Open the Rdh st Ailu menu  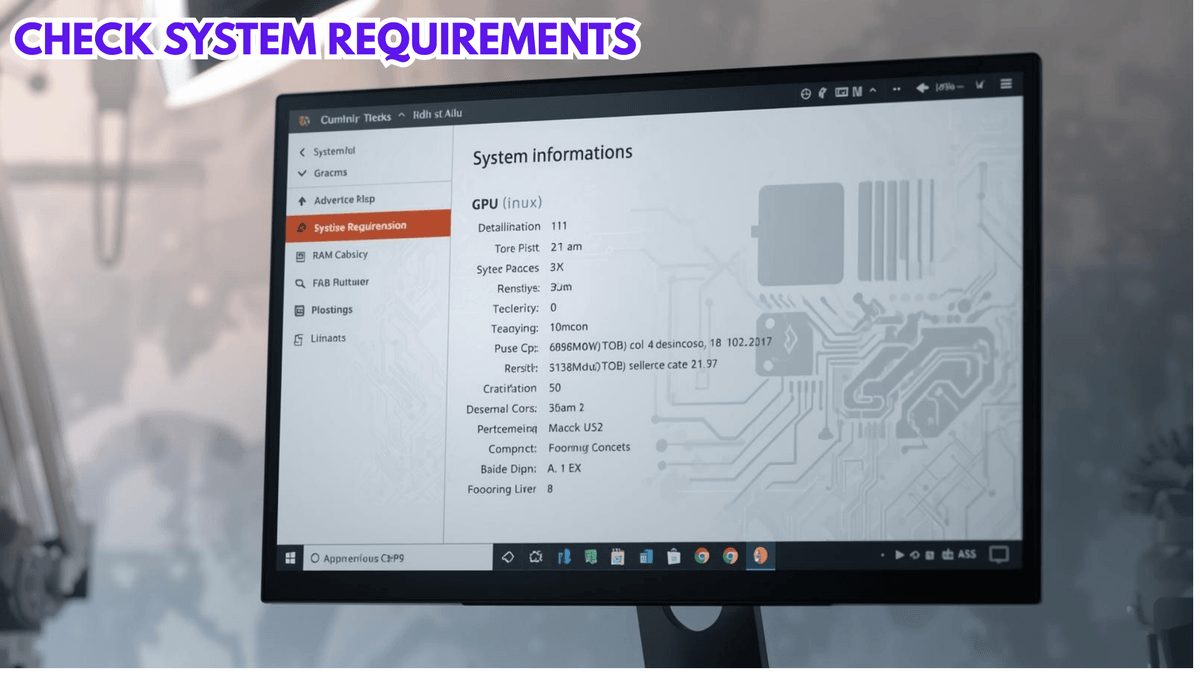437,115
